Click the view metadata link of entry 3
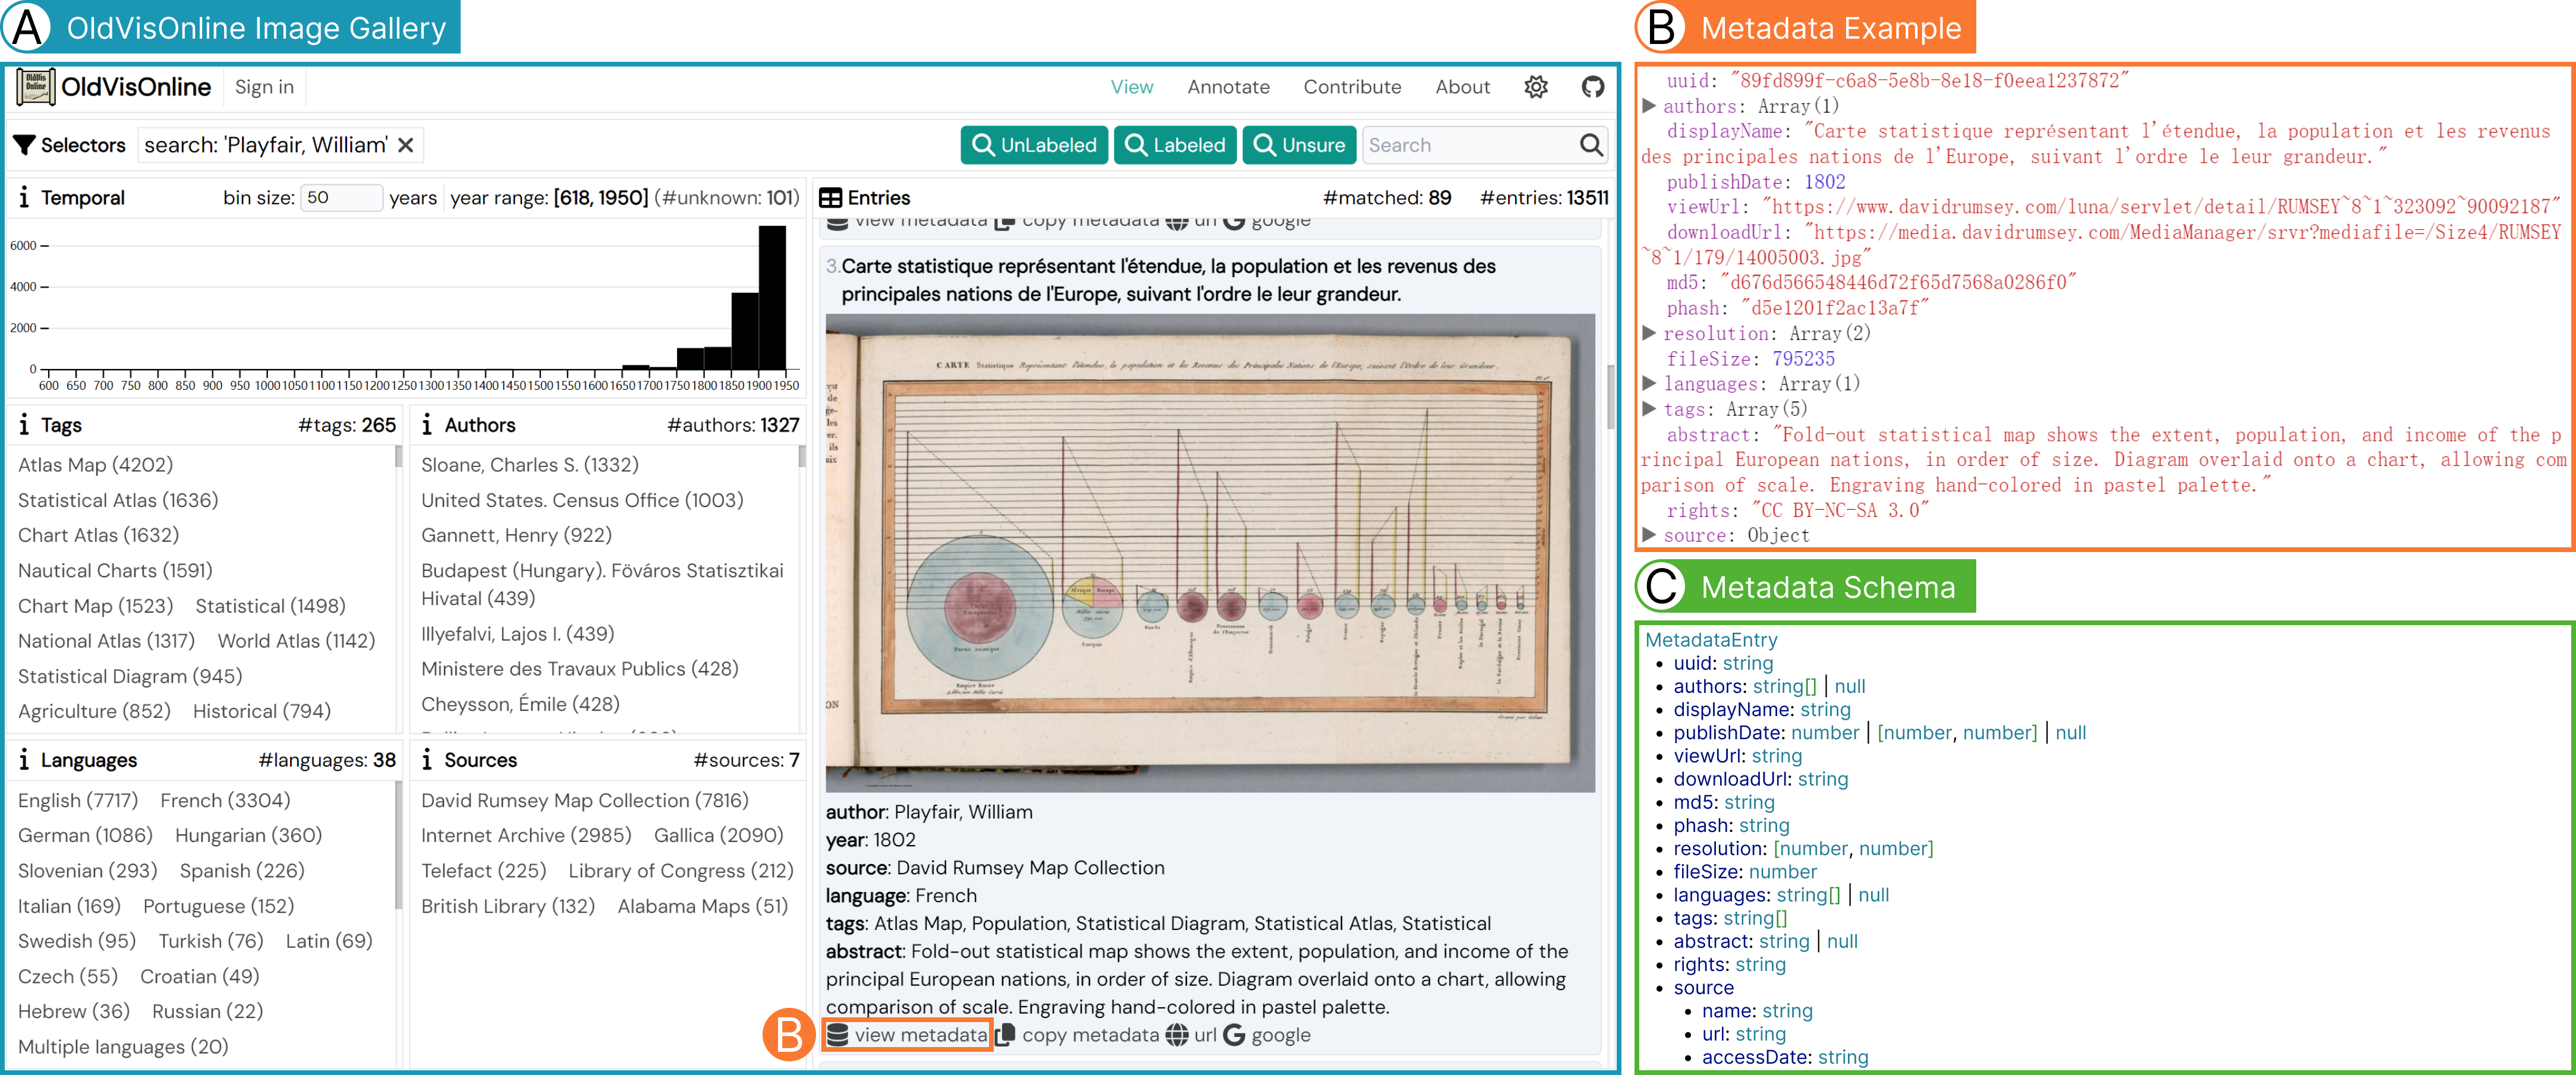This screenshot has width=2576, height=1075. (x=920, y=1034)
